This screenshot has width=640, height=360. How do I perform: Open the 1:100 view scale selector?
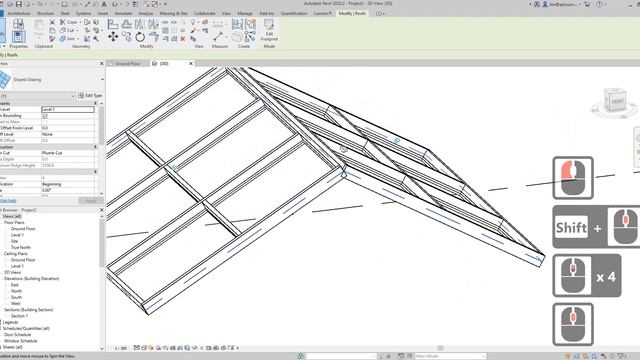[121, 348]
